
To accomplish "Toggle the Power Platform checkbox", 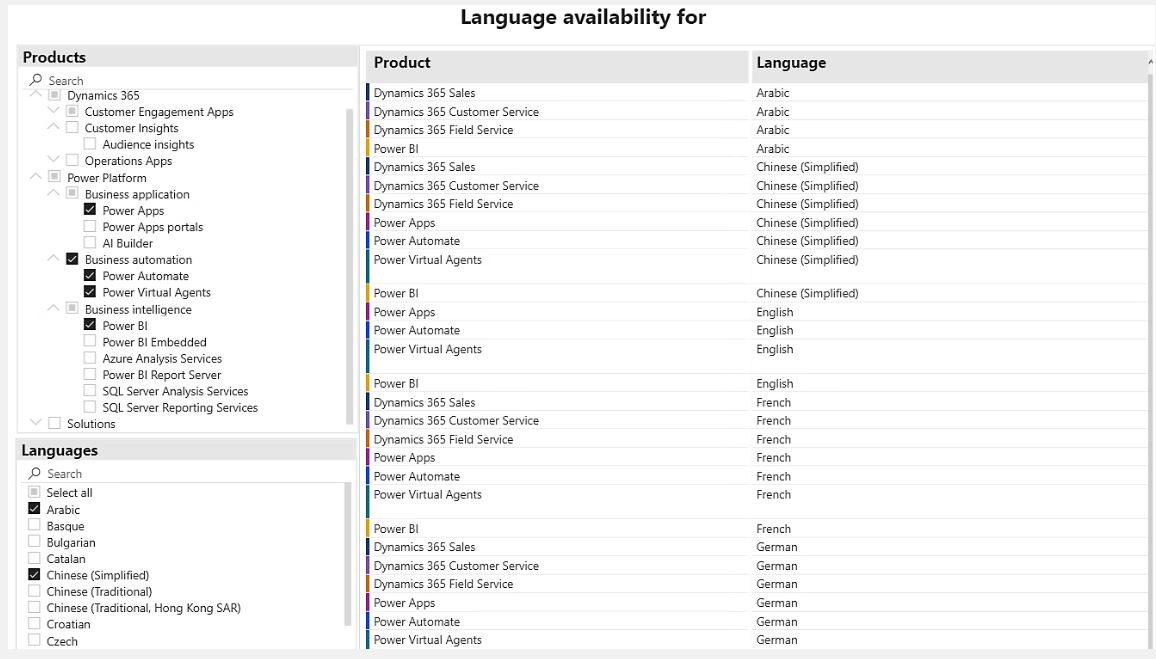I will pyautogui.click(x=55, y=176).
